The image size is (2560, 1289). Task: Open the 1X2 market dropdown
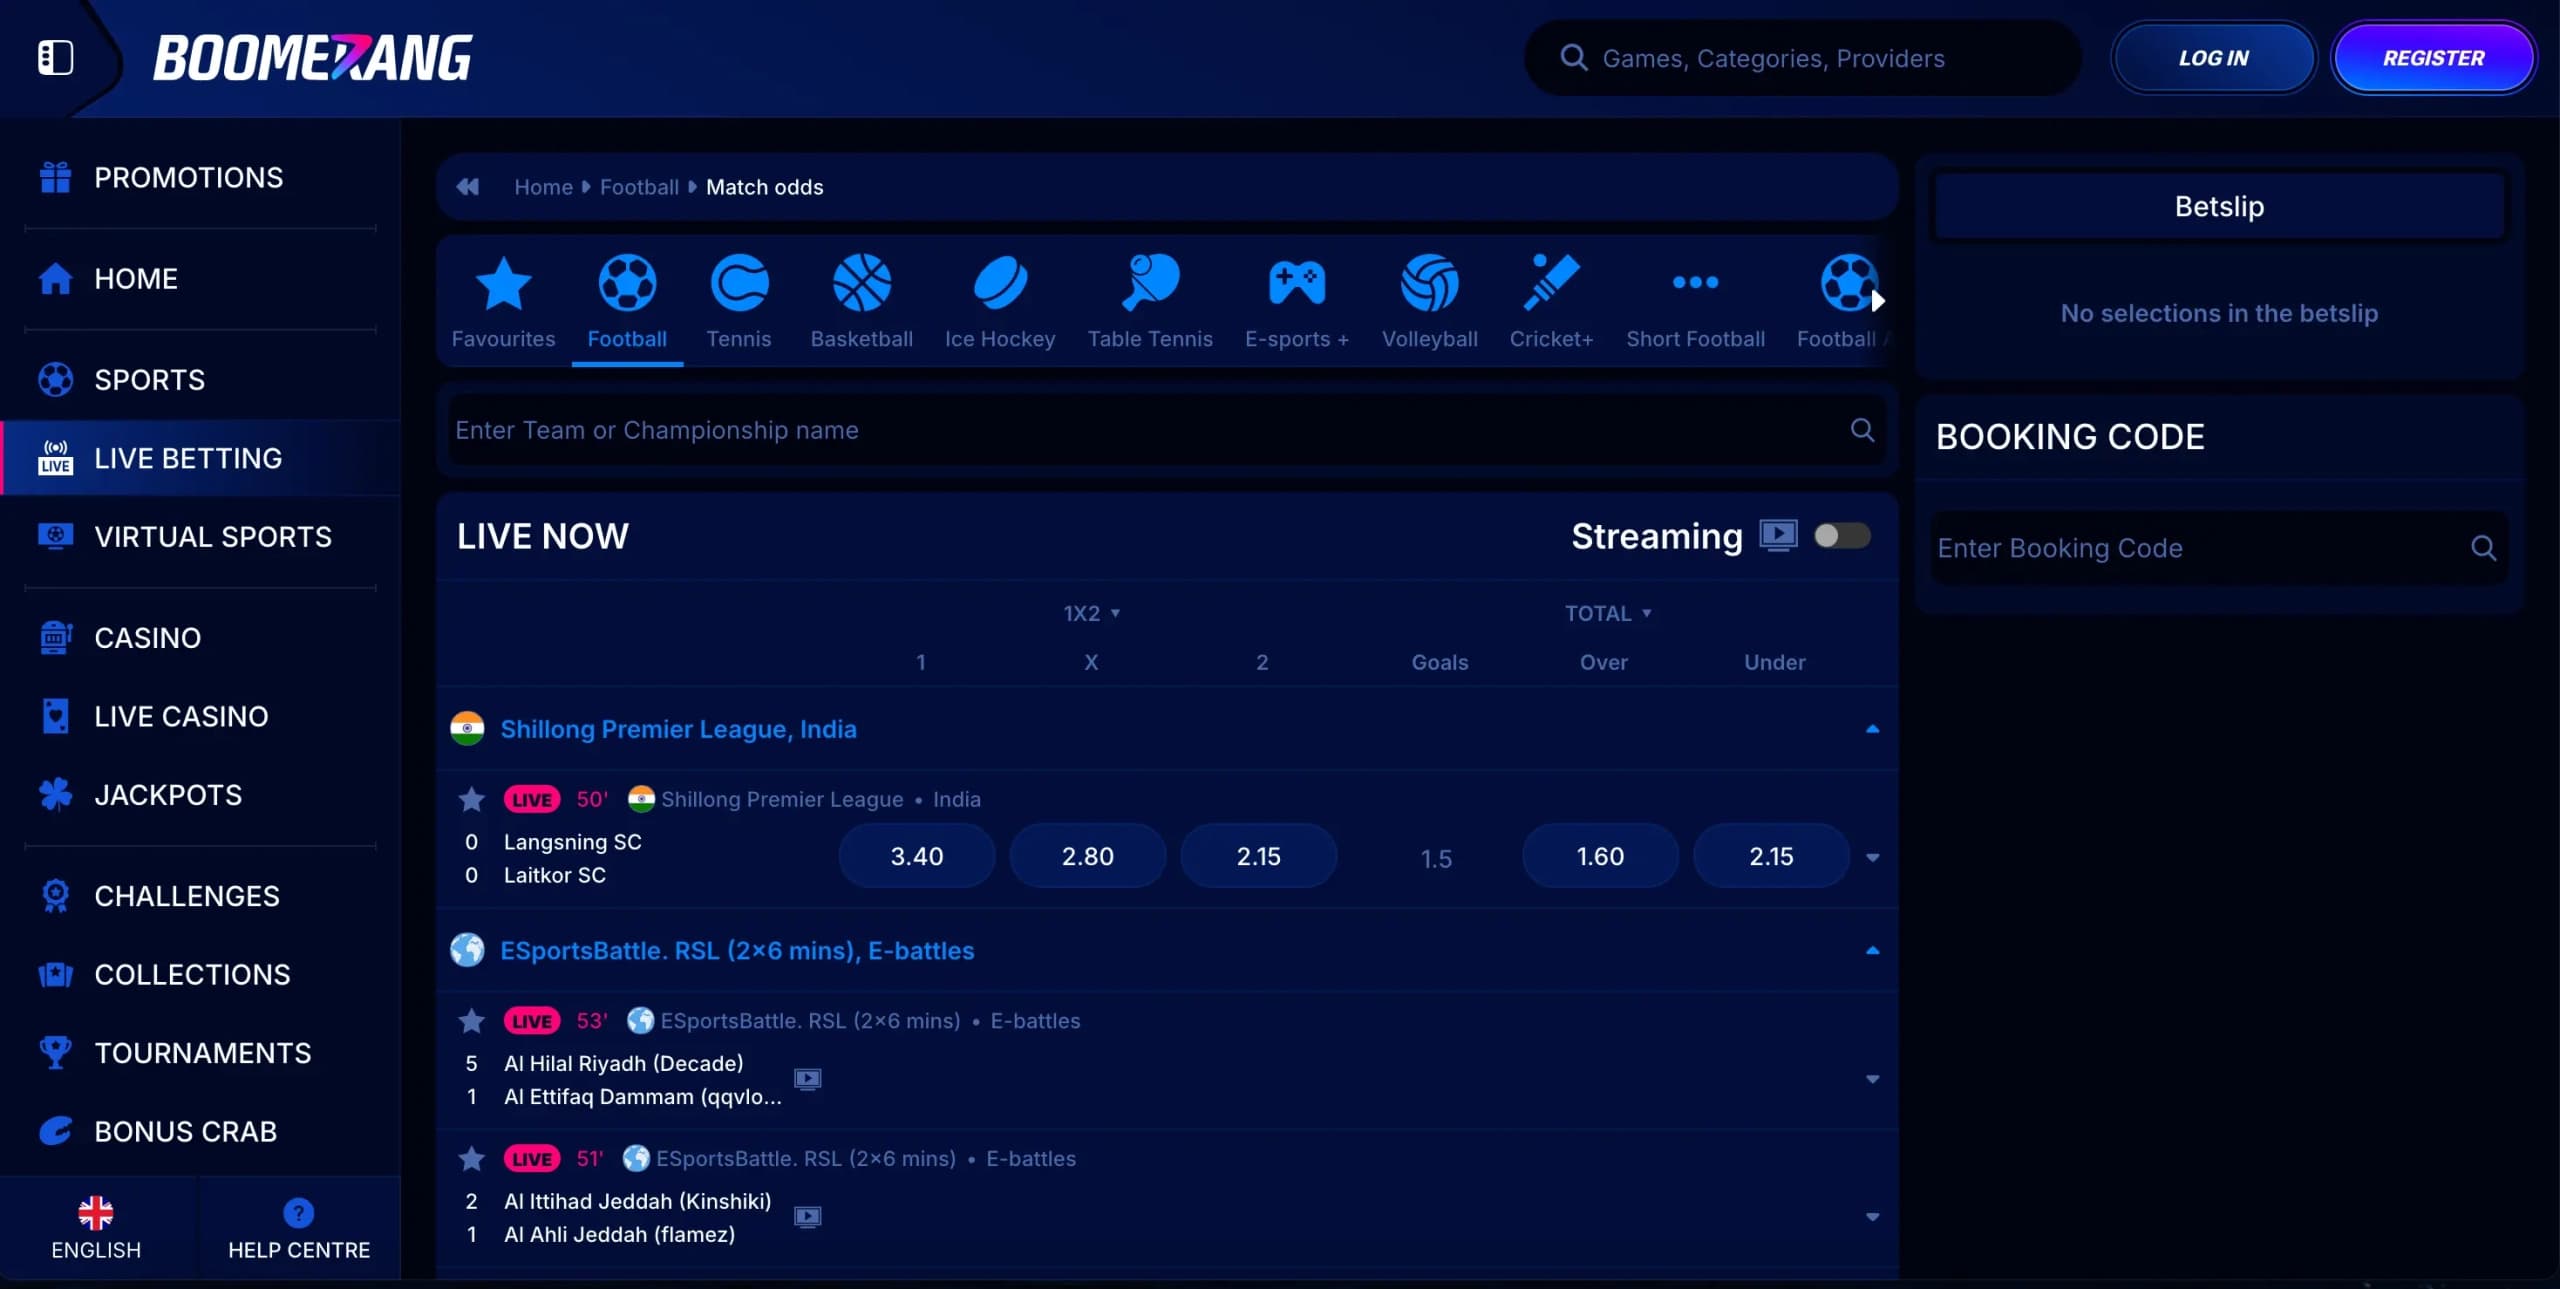tap(1092, 613)
